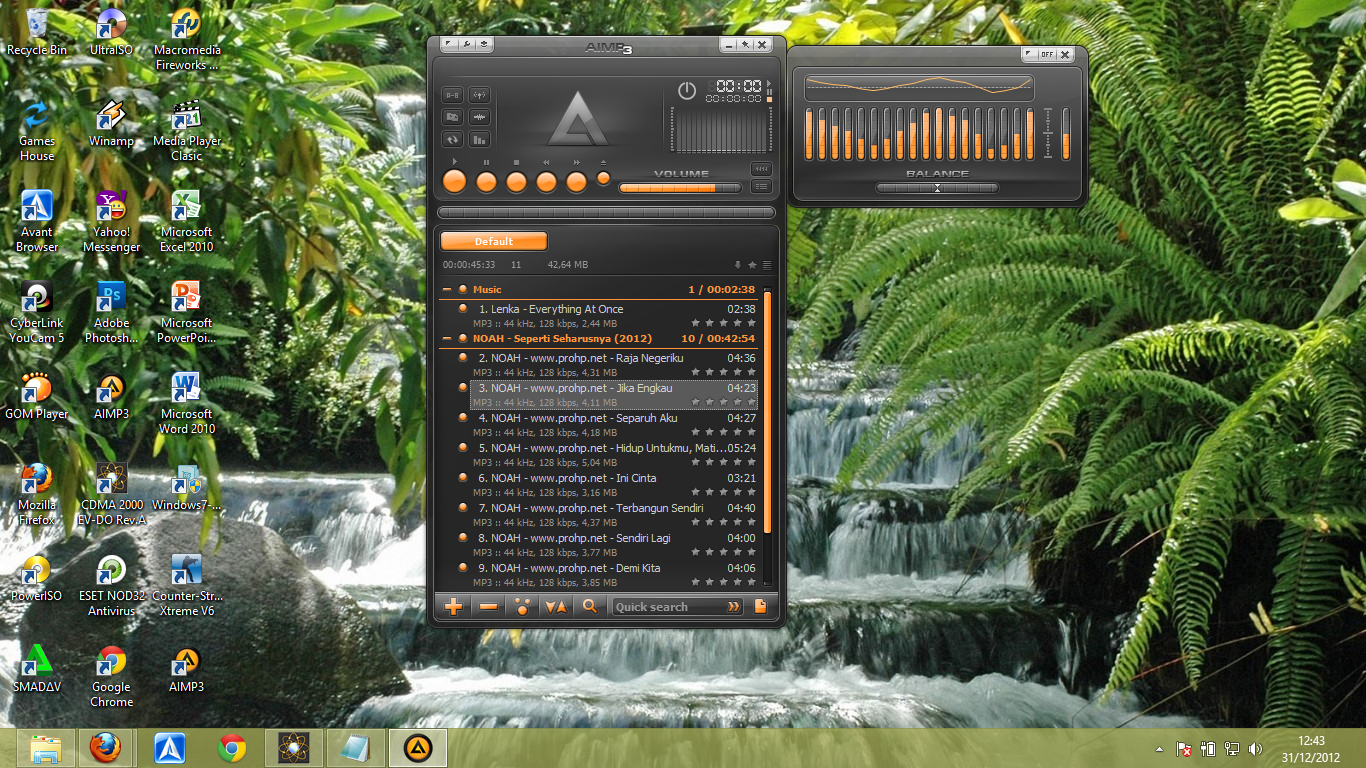Select the Default playlist tab

[494, 241]
